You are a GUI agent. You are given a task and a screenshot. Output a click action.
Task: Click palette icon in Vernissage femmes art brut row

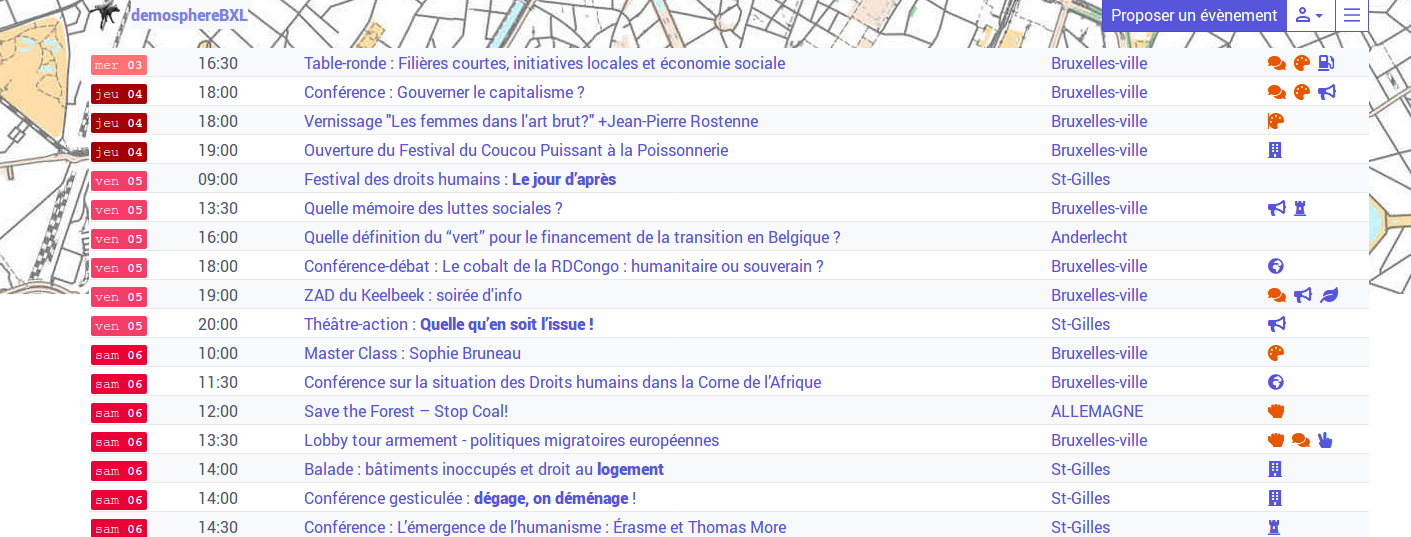(x=1275, y=121)
